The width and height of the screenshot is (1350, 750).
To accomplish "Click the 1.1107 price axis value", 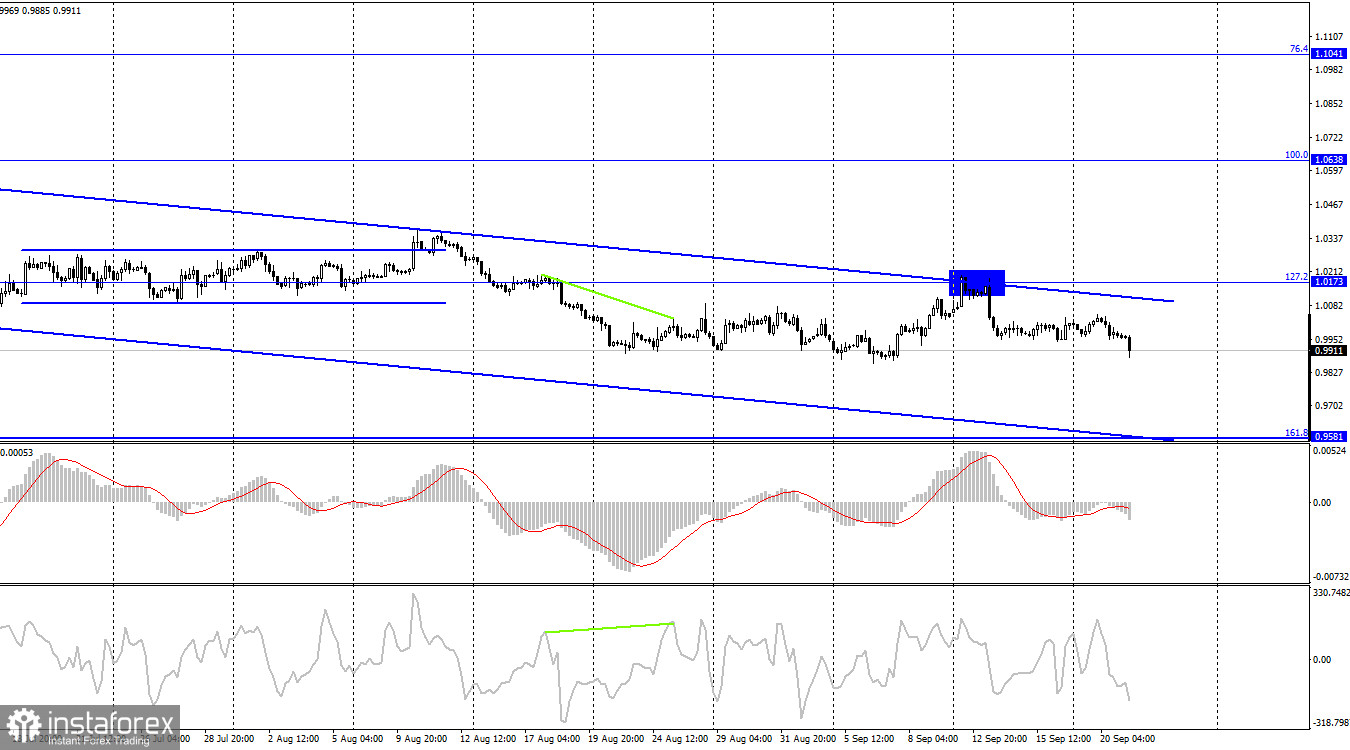I will point(1329,35).
